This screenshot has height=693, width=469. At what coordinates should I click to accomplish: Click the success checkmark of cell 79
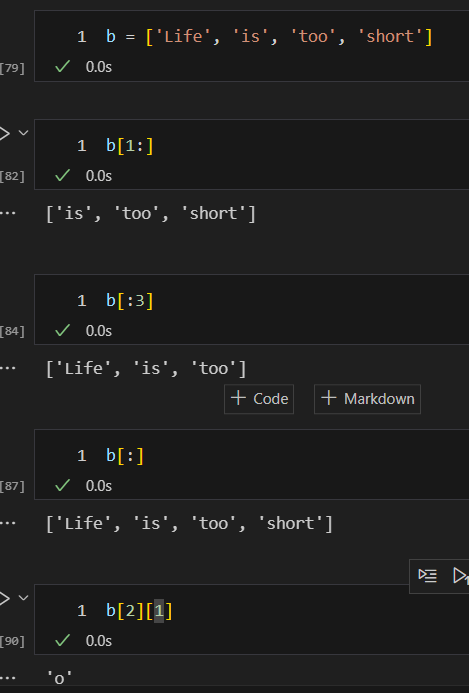click(x=63, y=67)
